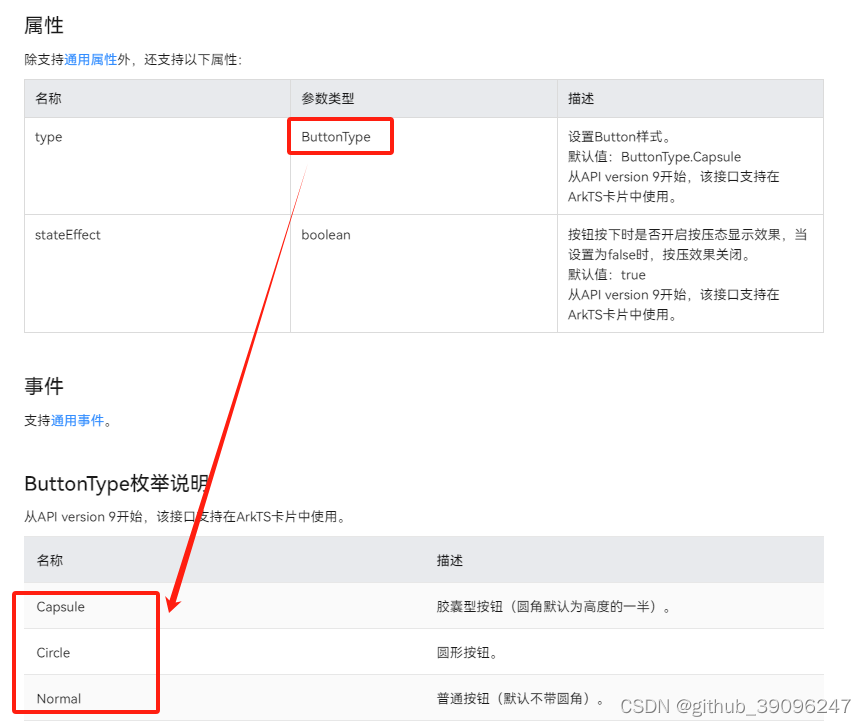
Task: Select the stateEffect attribute name cell
Action: pyautogui.click(x=72, y=234)
